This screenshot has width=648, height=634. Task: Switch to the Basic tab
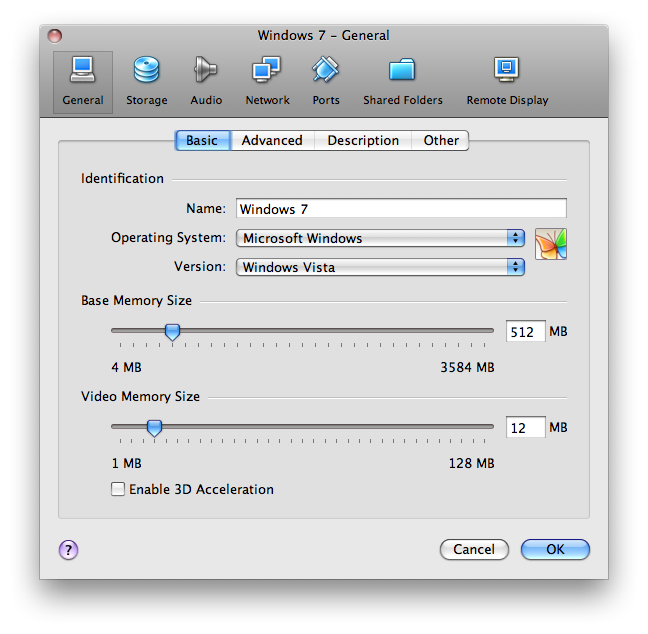coord(202,141)
